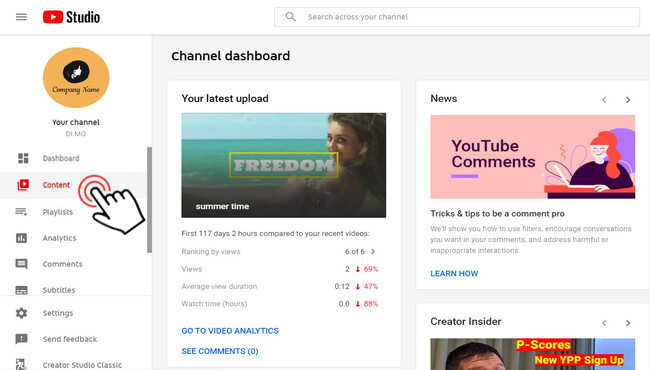
Task: Click the 'Your latest upload' card title
Action: click(x=225, y=99)
